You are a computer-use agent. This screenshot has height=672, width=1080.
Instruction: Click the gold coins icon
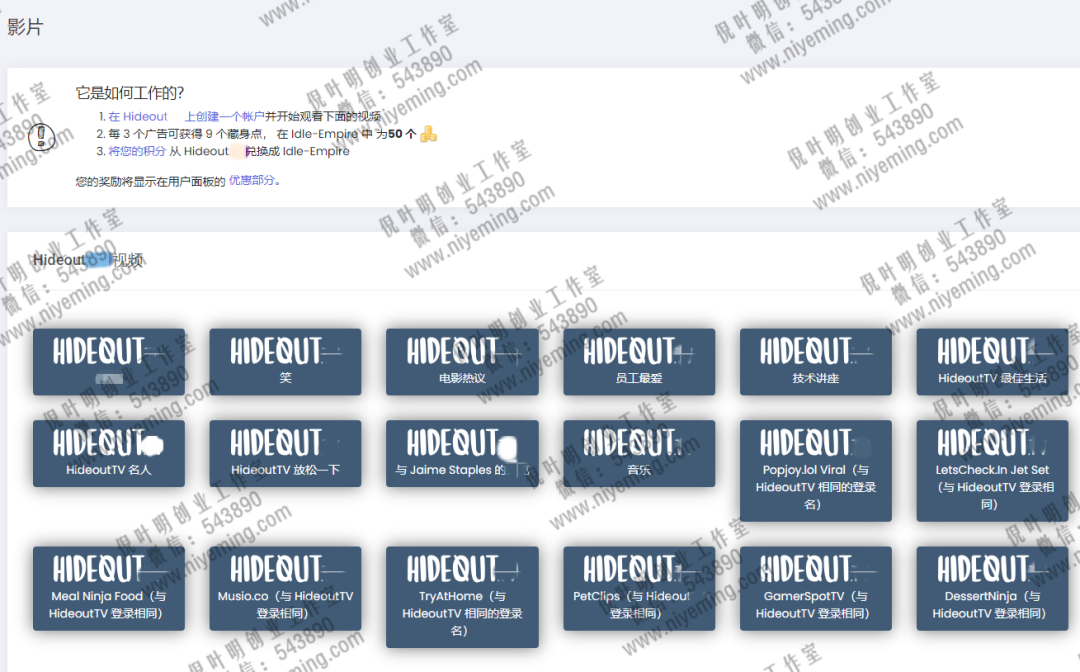coord(428,134)
